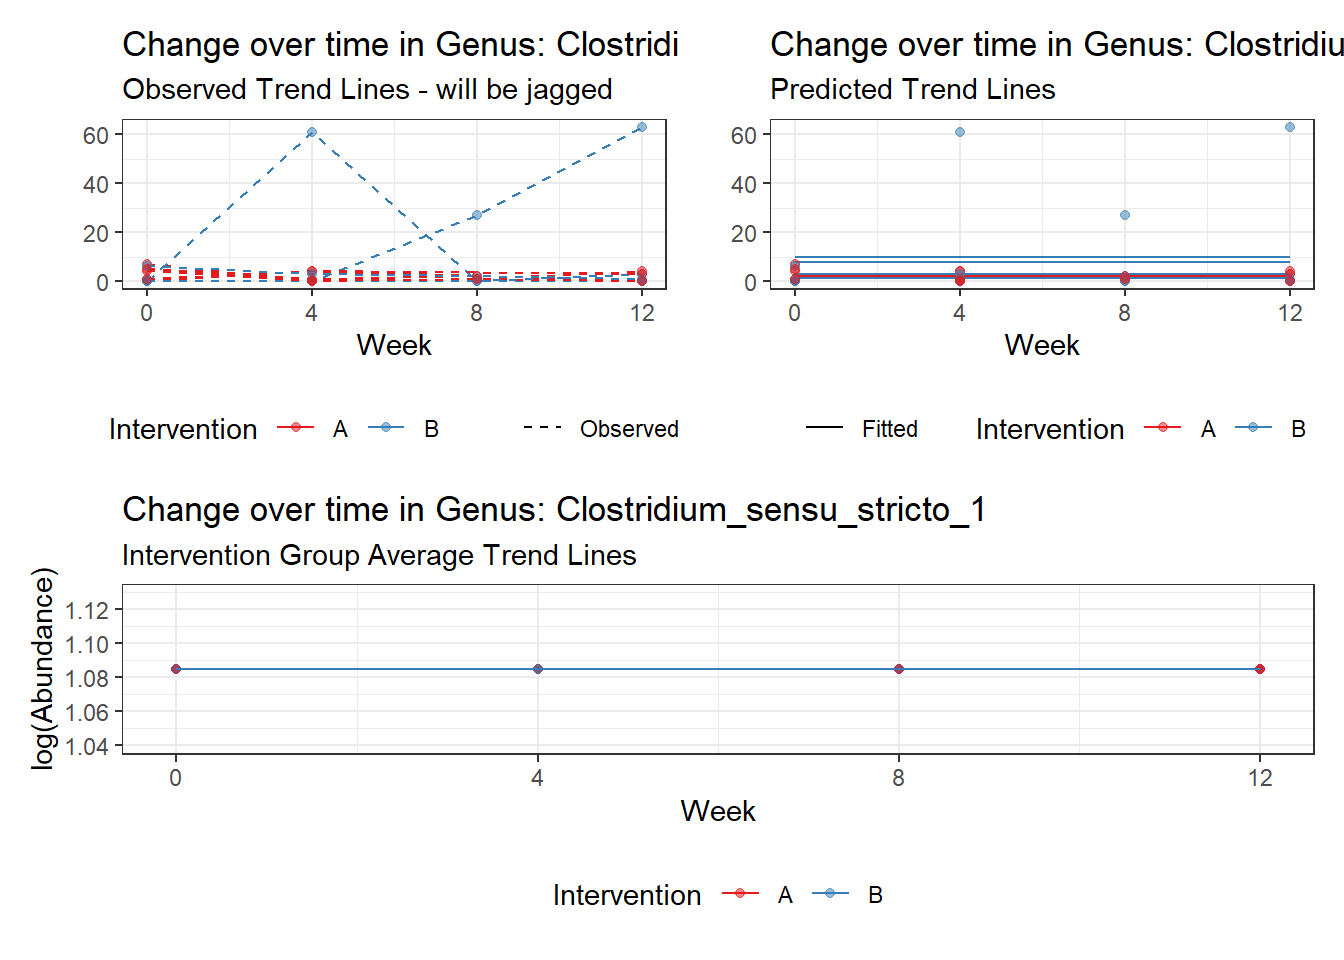Click blue Intervention B legend key, Observed plot
The height and width of the screenshot is (960, 1344).
386,428
